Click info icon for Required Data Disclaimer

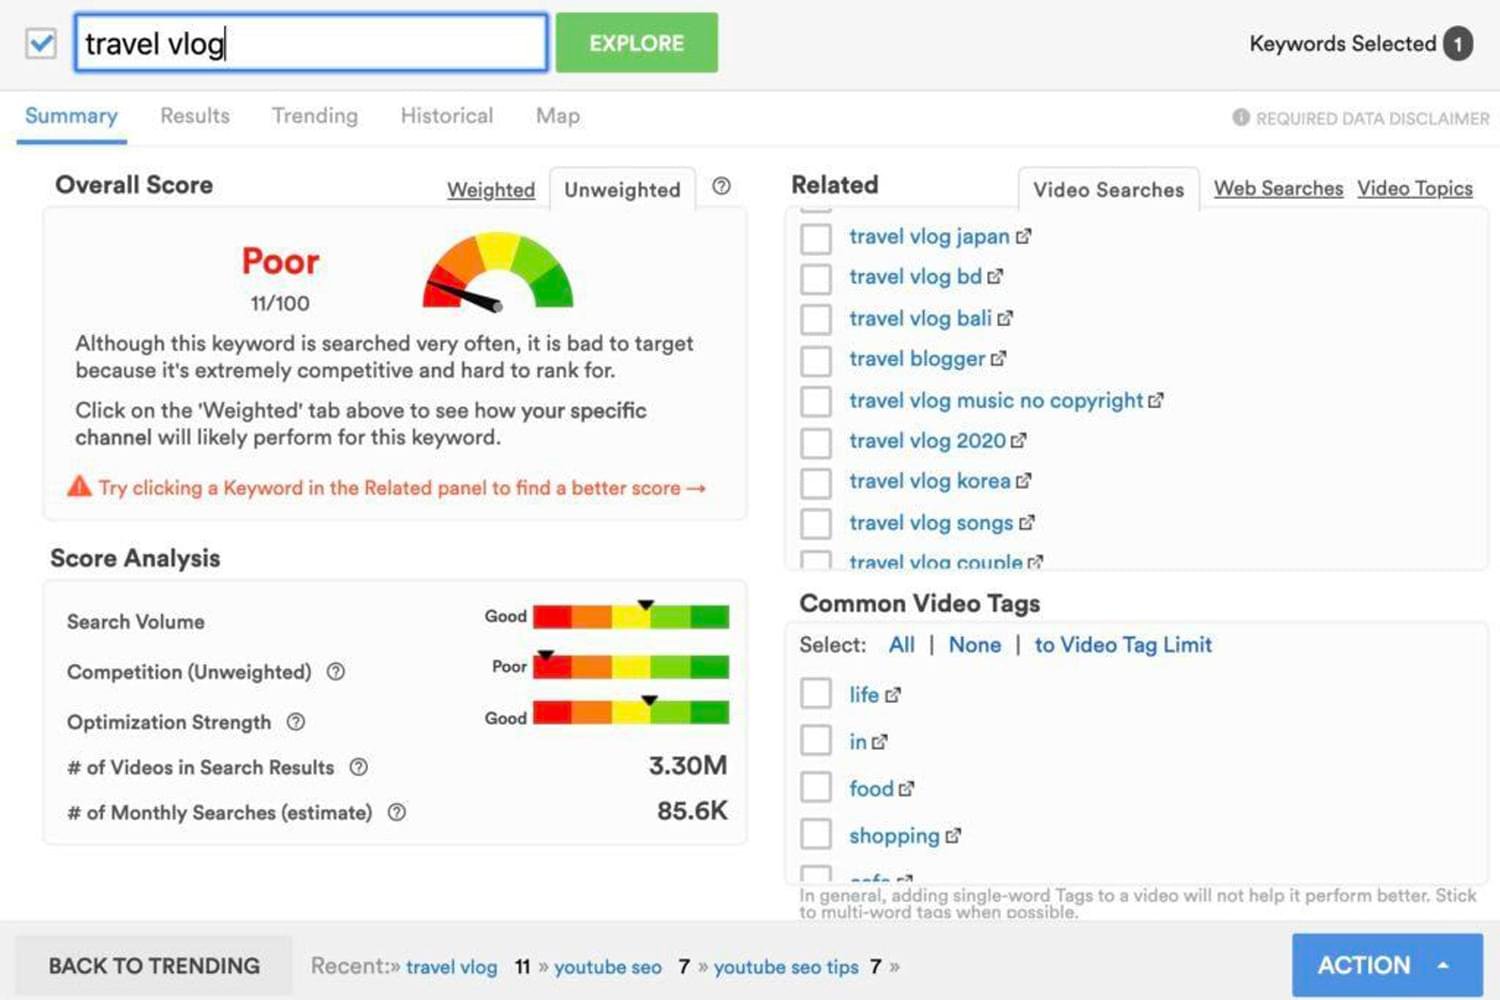1241,118
